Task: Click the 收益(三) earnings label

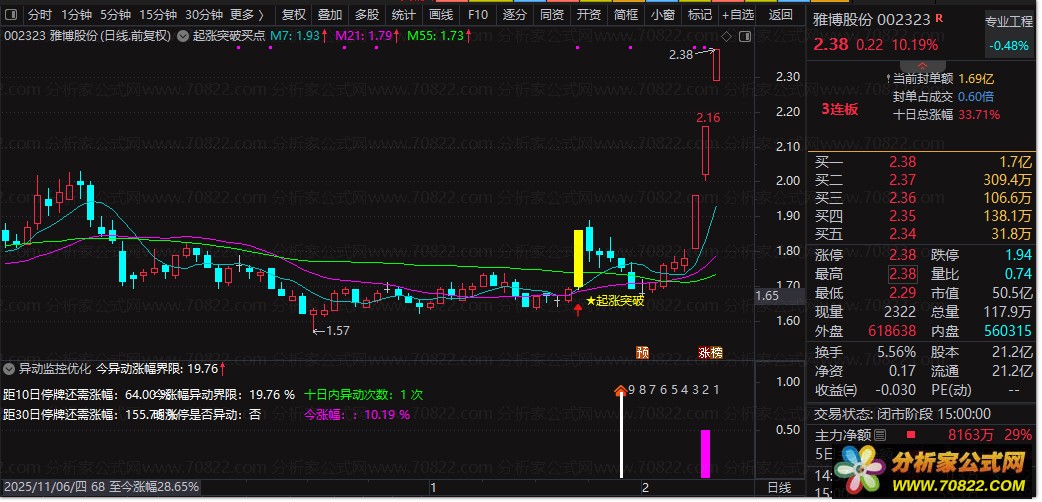Action: click(836, 390)
